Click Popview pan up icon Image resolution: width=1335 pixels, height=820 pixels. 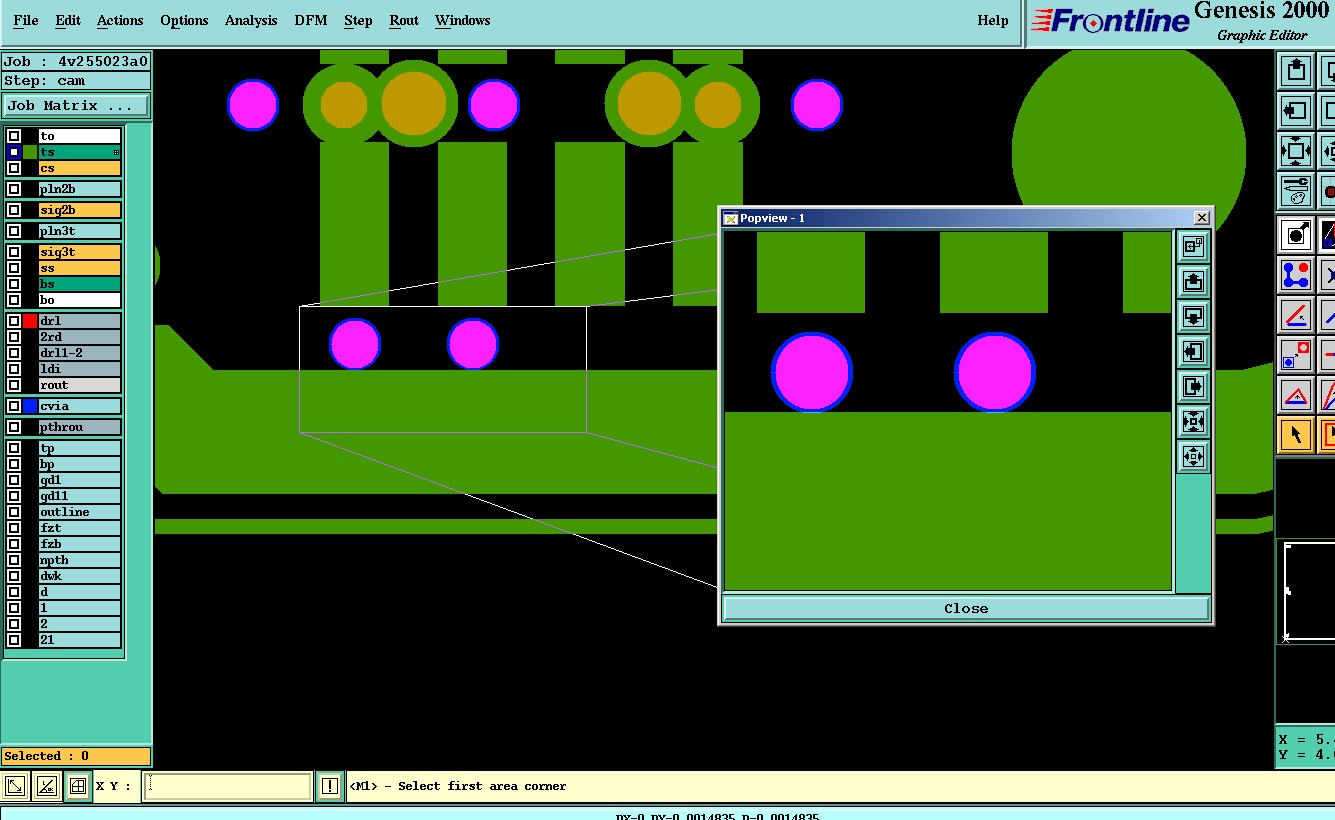(1192, 281)
